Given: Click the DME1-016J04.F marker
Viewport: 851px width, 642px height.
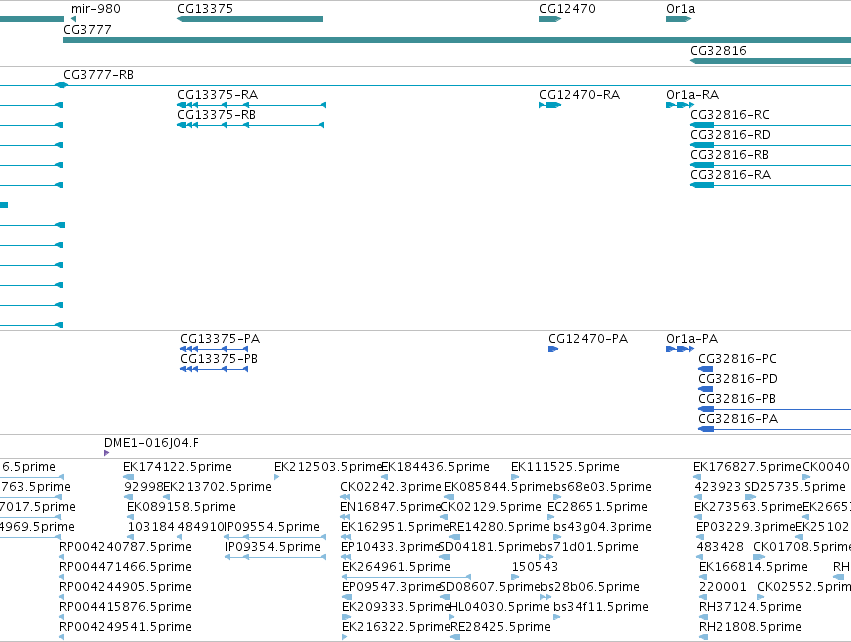Looking at the screenshot, I should 106,453.
